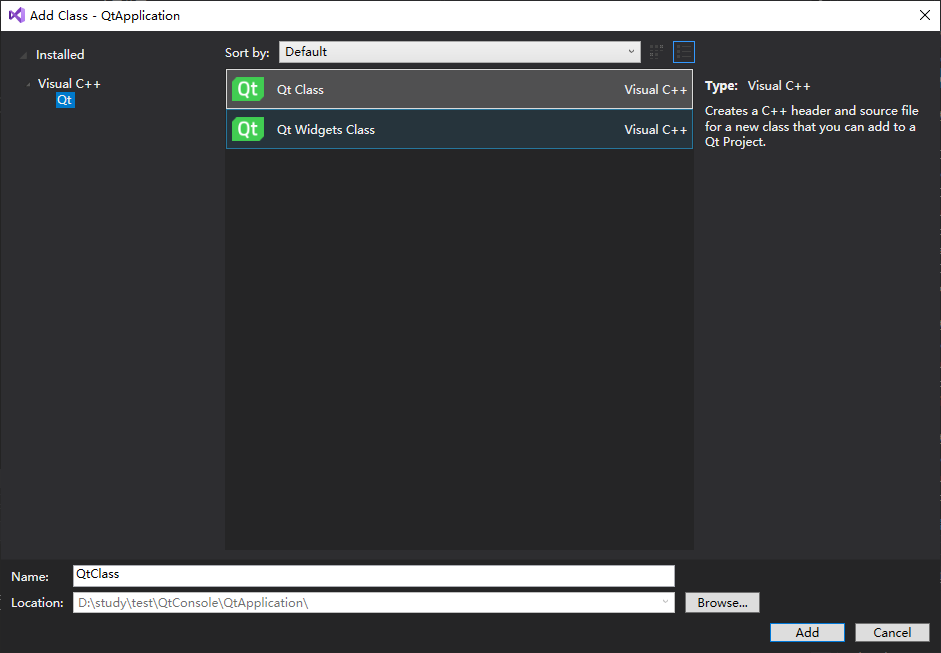Open the Sort by dropdown
Viewport: 941px width, 653px height.
(x=459, y=52)
